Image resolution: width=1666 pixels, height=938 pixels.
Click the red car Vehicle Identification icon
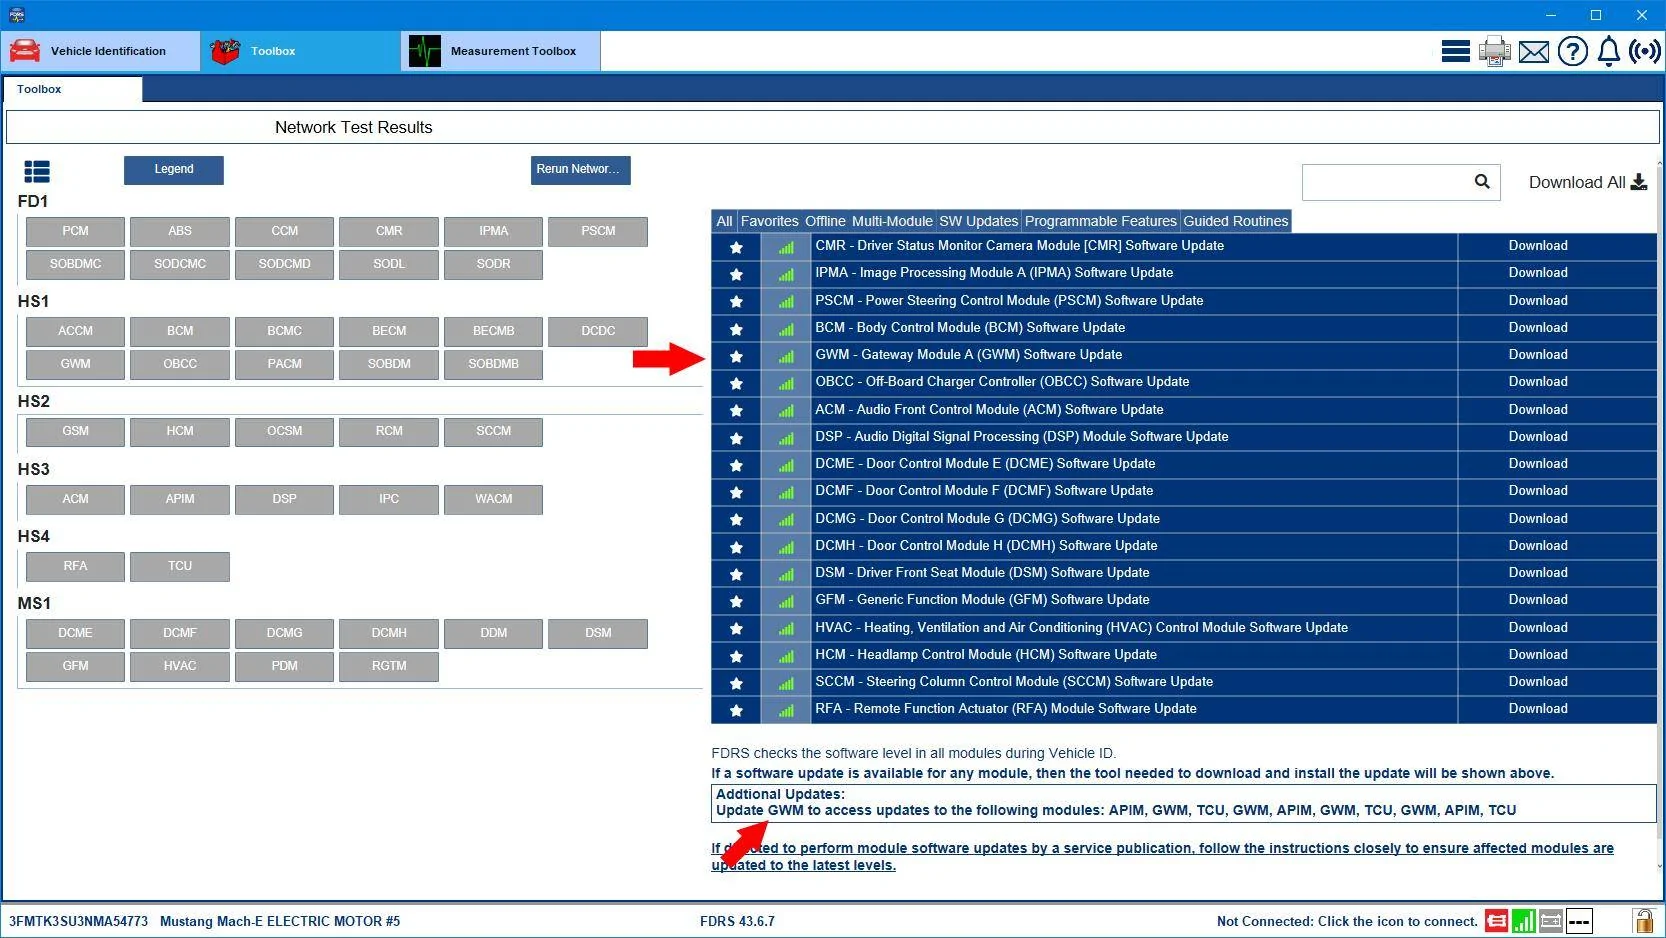tap(25, 51)
